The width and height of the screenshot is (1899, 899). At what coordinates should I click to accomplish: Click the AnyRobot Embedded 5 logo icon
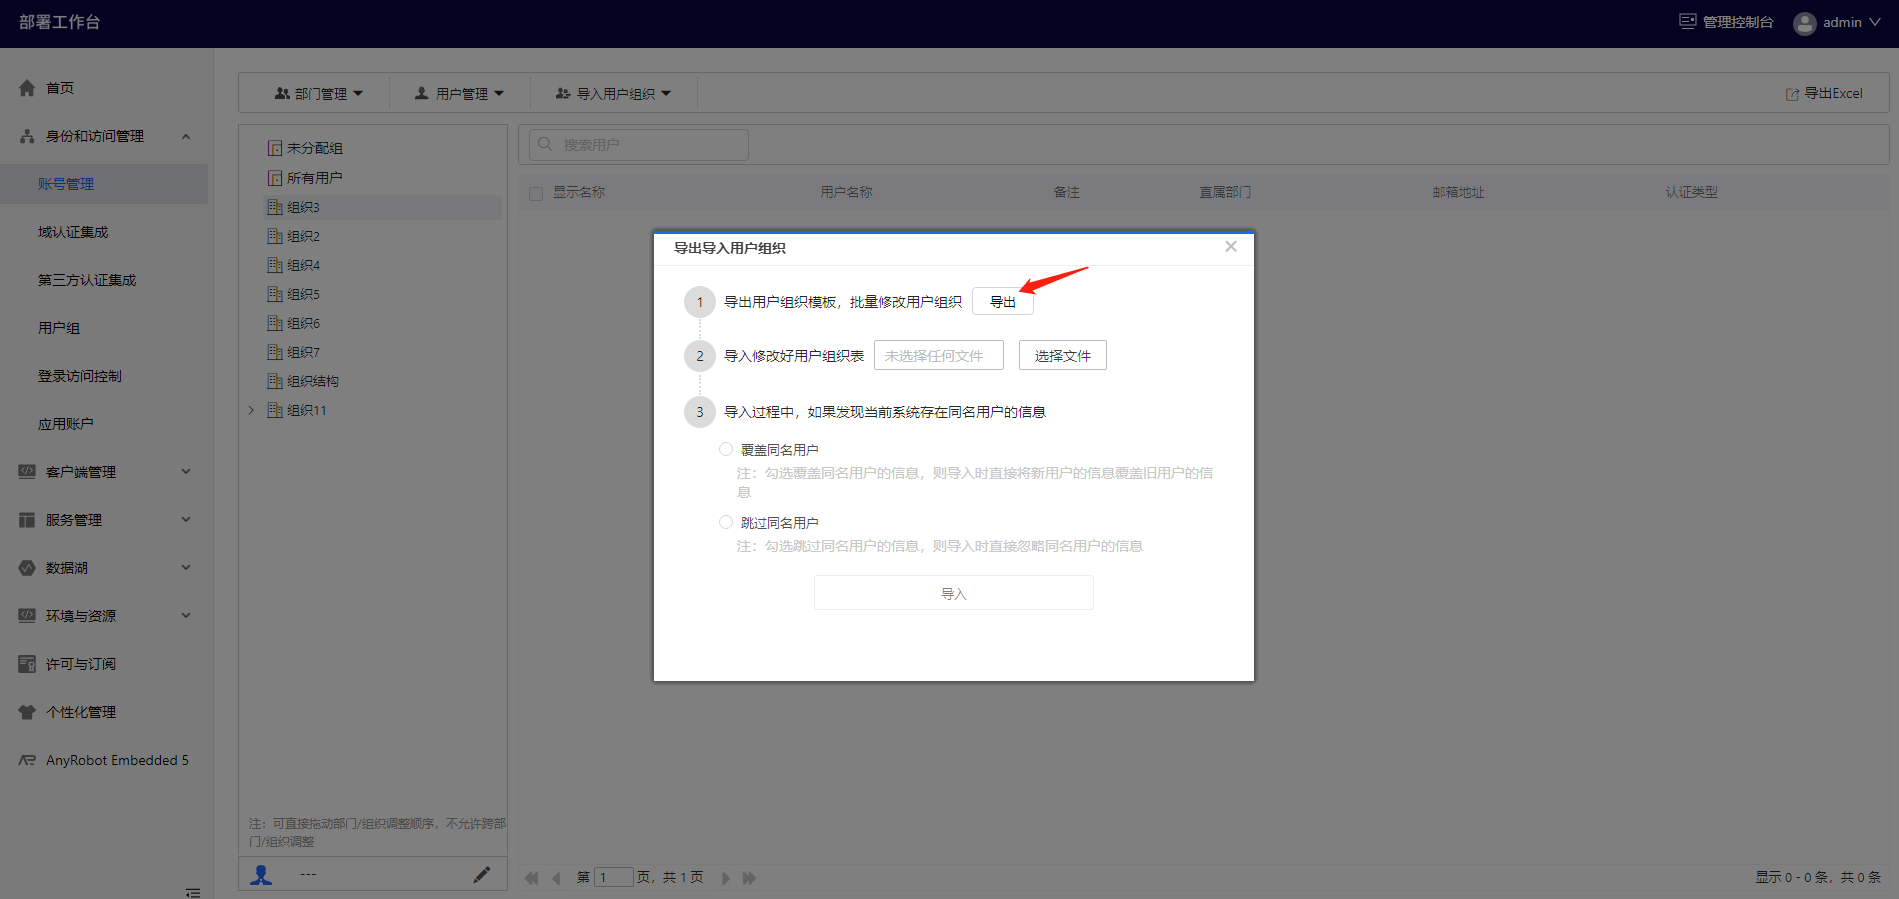(27, 760)
